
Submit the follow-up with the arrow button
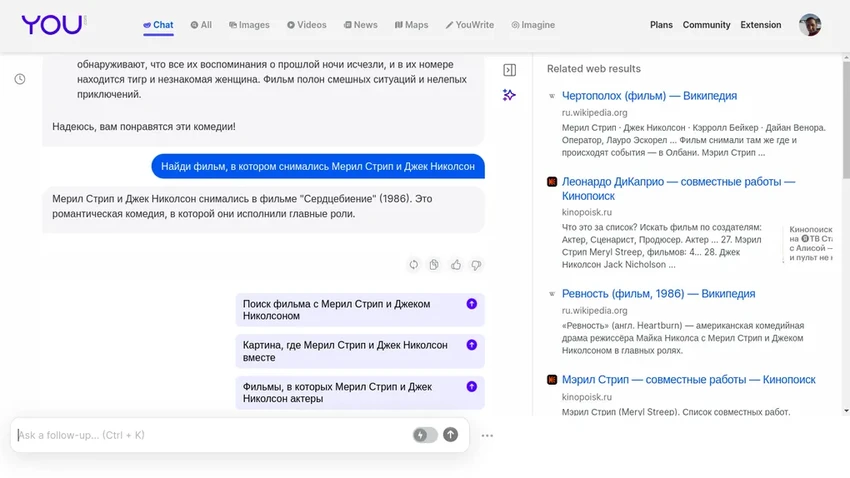[x=451, y=435]
